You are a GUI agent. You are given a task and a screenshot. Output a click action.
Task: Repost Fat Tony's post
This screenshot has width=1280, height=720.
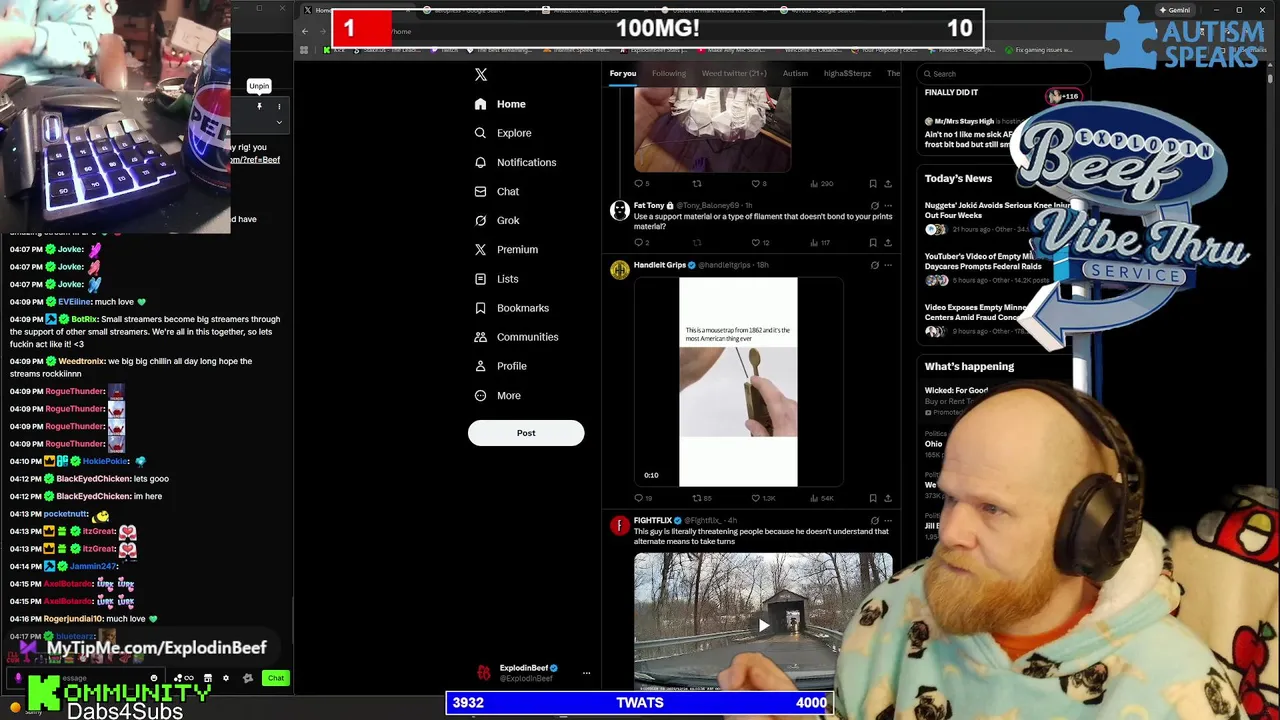click(697, 242)
